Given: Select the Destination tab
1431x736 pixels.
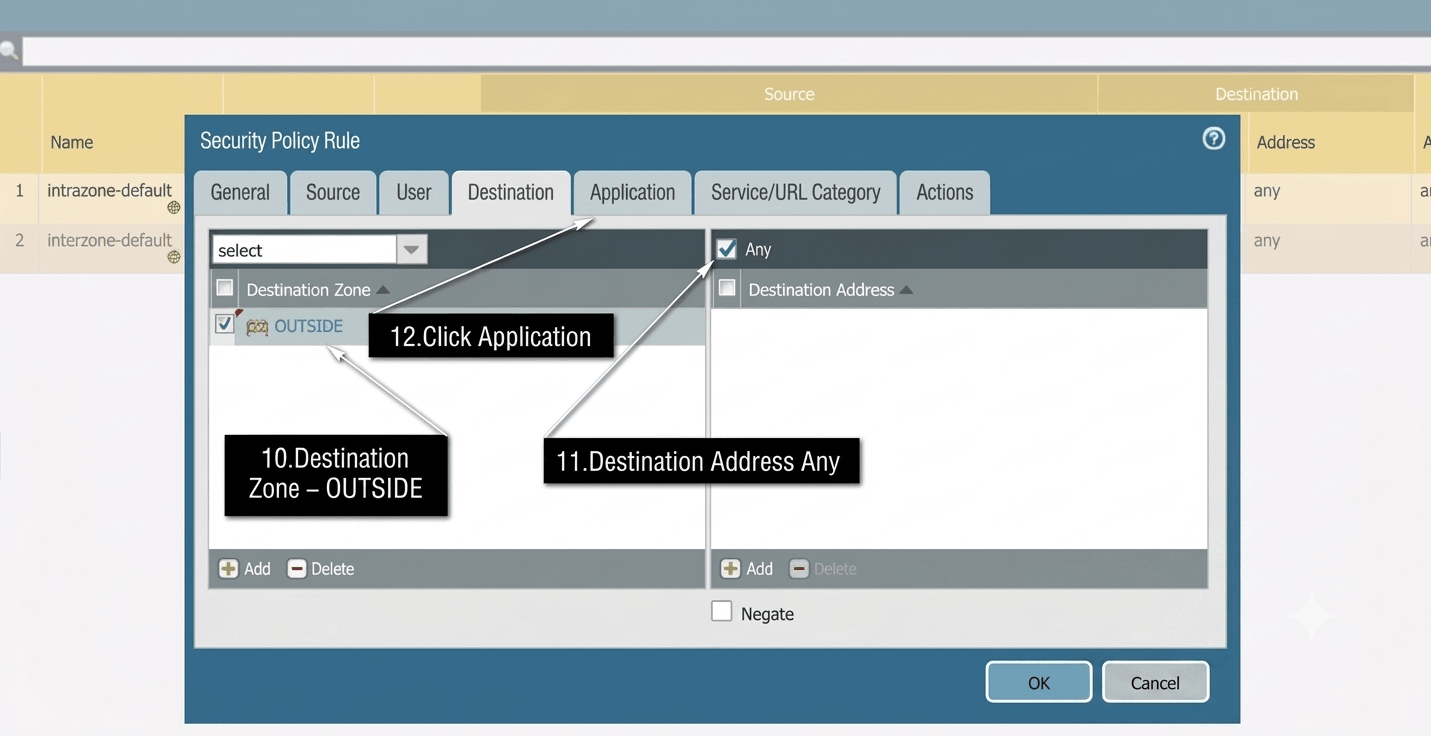Looking at the screenshot, I should click(x=511, y=192).
